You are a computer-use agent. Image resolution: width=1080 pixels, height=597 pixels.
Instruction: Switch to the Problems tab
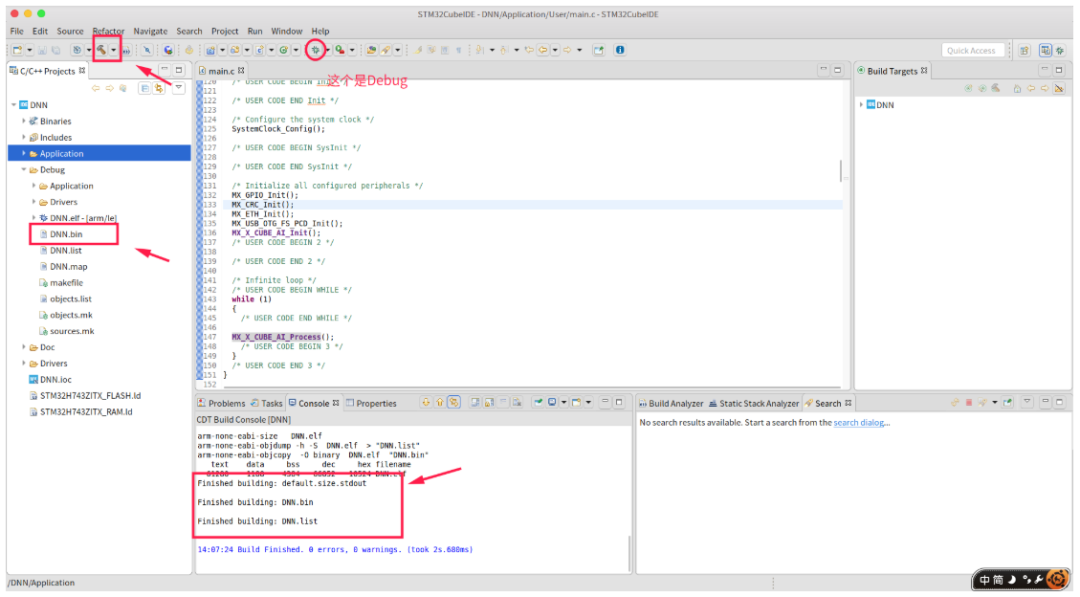click(x=221, y=403)
